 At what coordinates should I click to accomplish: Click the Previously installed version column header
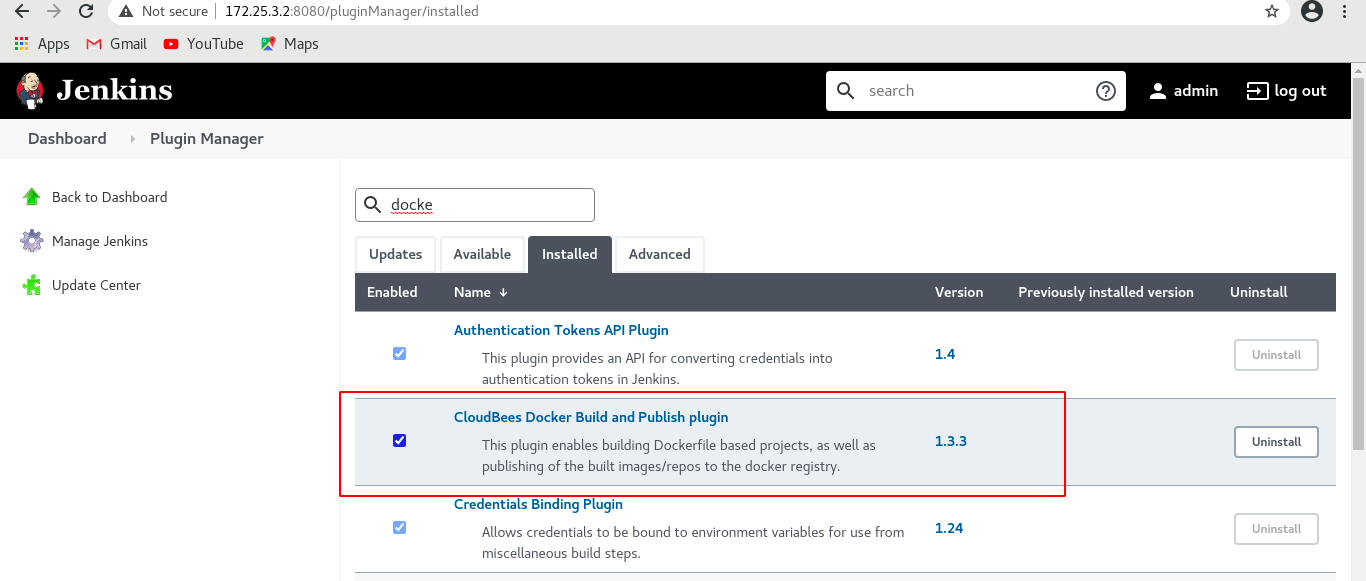1106,293
